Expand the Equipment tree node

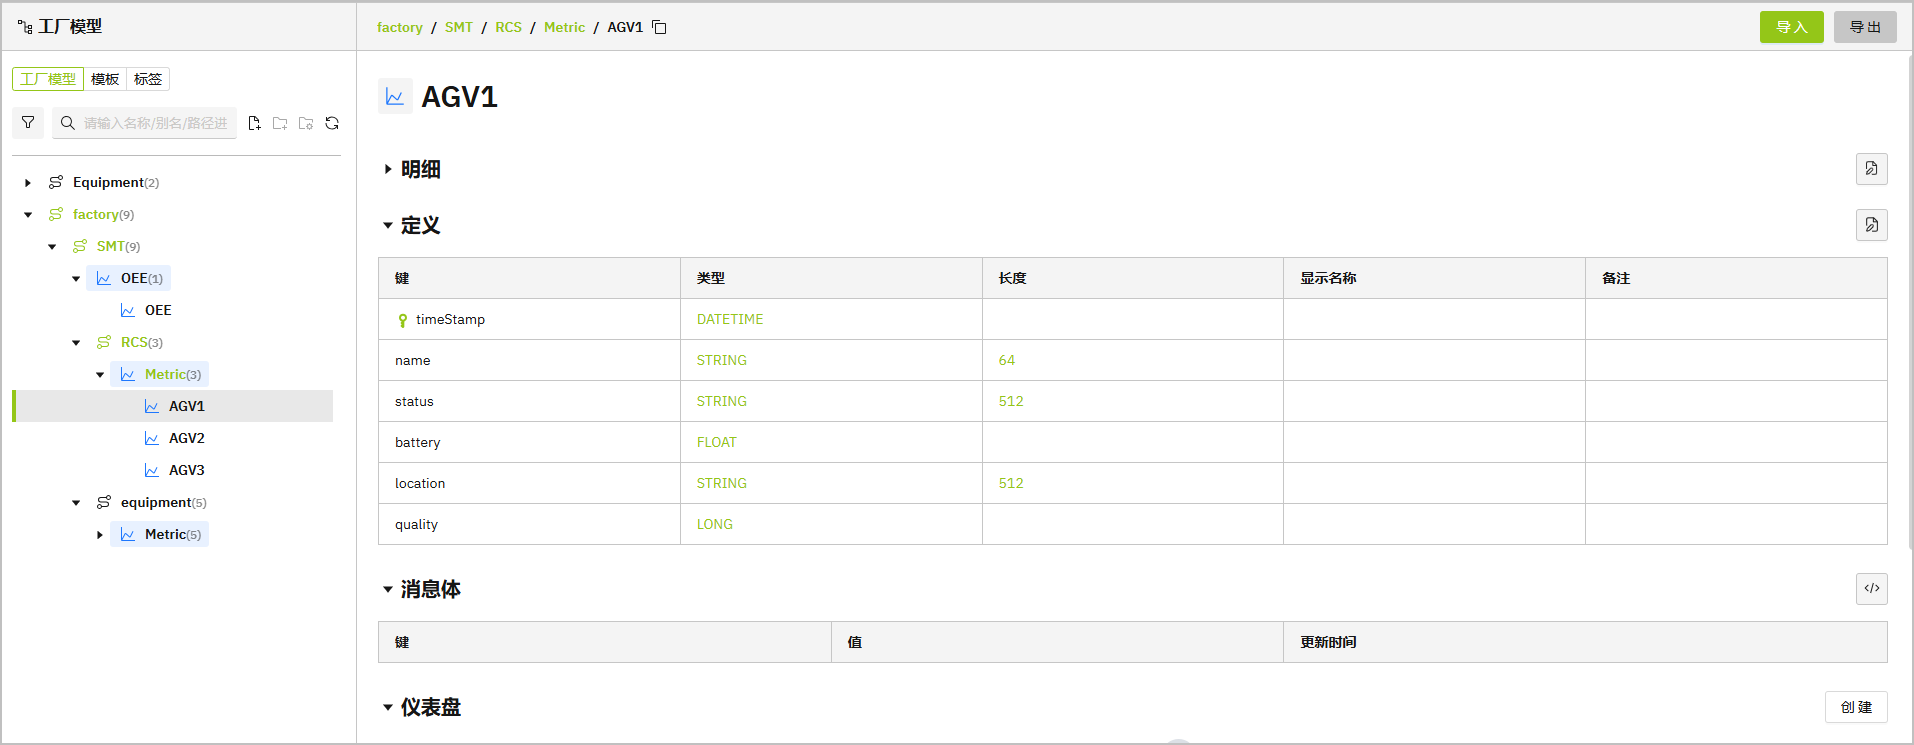(x=28, y=183)
